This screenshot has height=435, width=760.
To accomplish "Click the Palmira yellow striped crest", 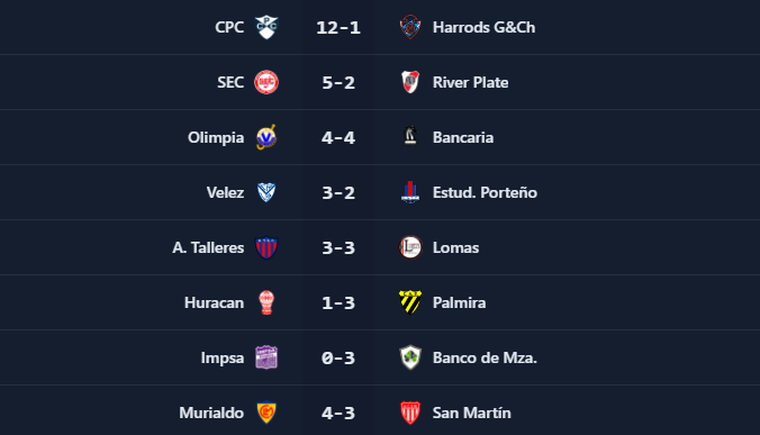I will click(x=409, y=302).
